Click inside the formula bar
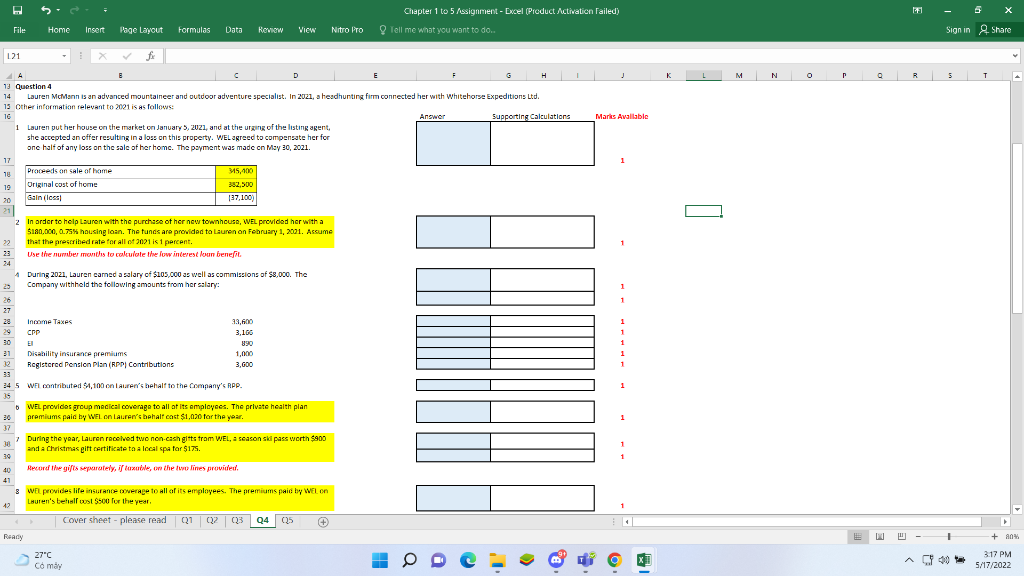Image resolution: width=1024 pixels, height=576 pixels. point(586,56)
